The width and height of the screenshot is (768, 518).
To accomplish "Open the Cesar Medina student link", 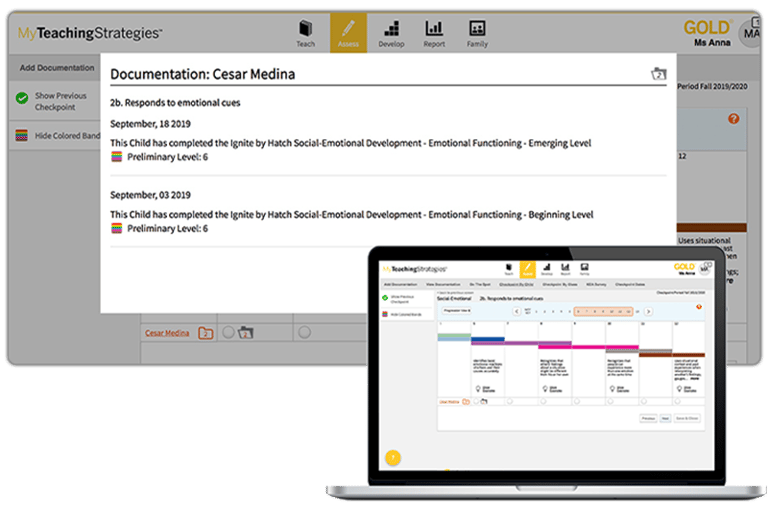I will click(167, 333).
